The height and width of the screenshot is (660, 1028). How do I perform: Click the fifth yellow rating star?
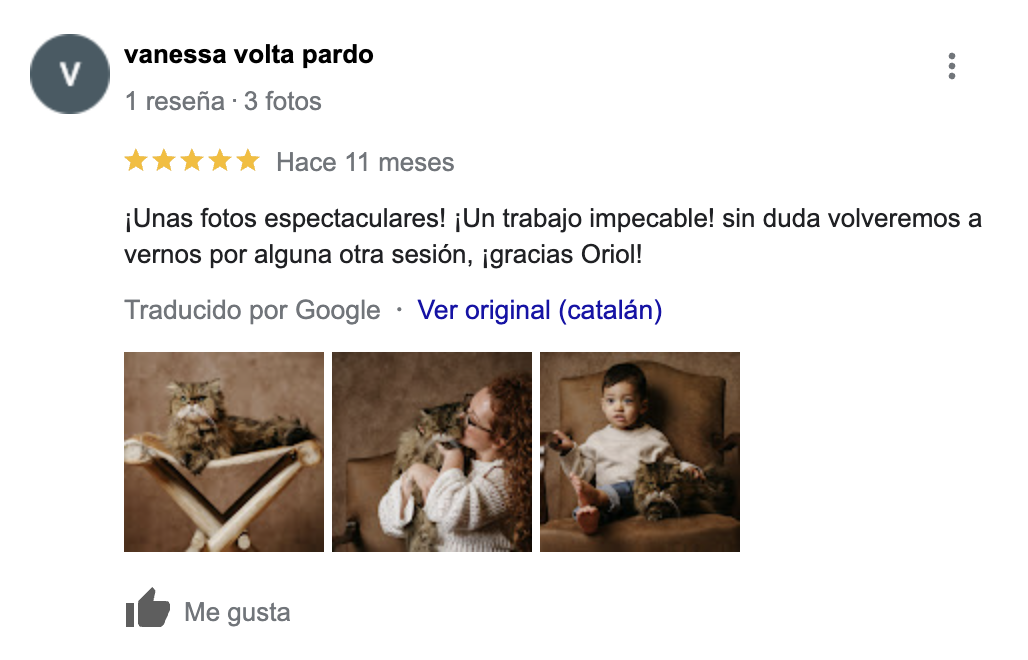247,161
